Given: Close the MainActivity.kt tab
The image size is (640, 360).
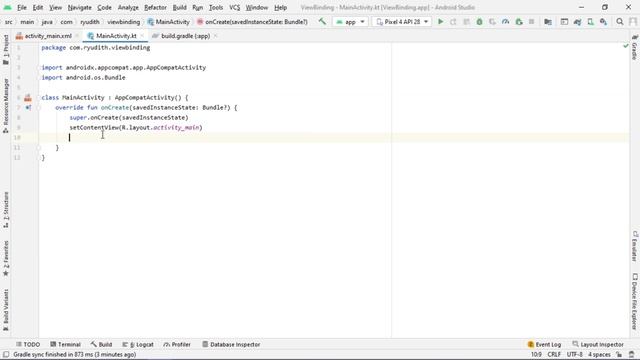Looking at the screenshot, I should point(142,36).
